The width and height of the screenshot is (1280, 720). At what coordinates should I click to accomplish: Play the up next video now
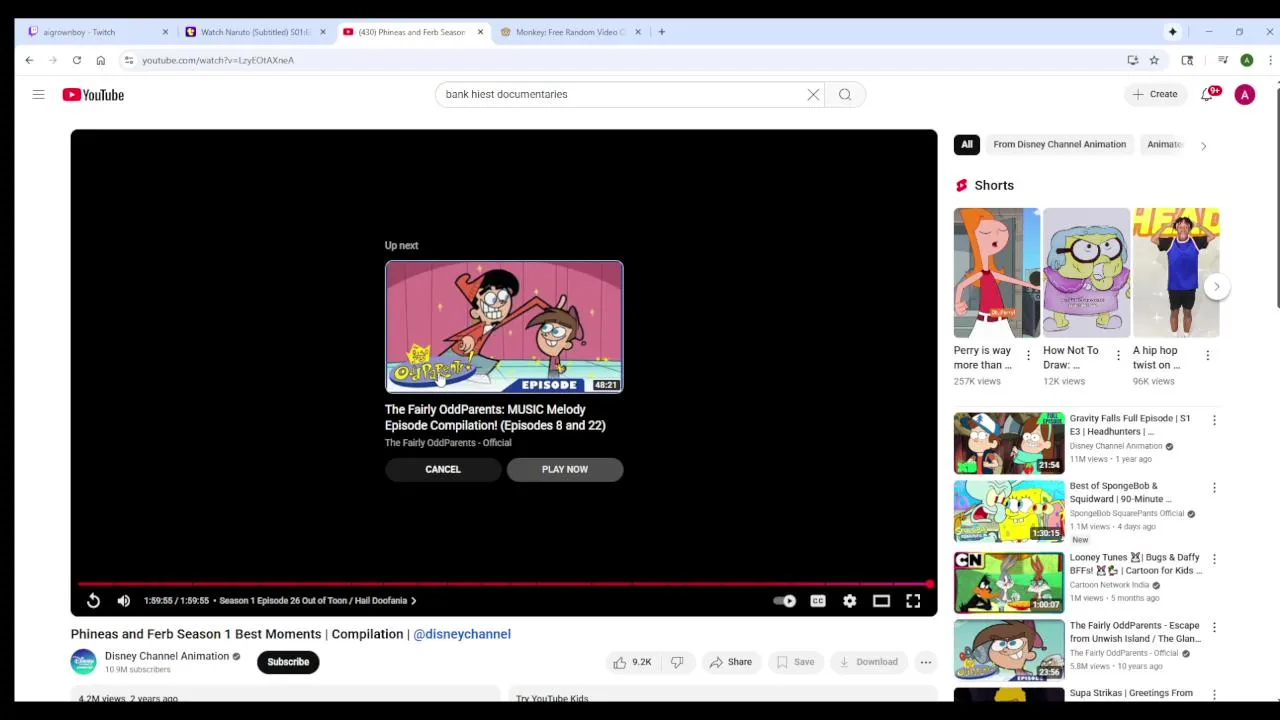pos(565,469)
